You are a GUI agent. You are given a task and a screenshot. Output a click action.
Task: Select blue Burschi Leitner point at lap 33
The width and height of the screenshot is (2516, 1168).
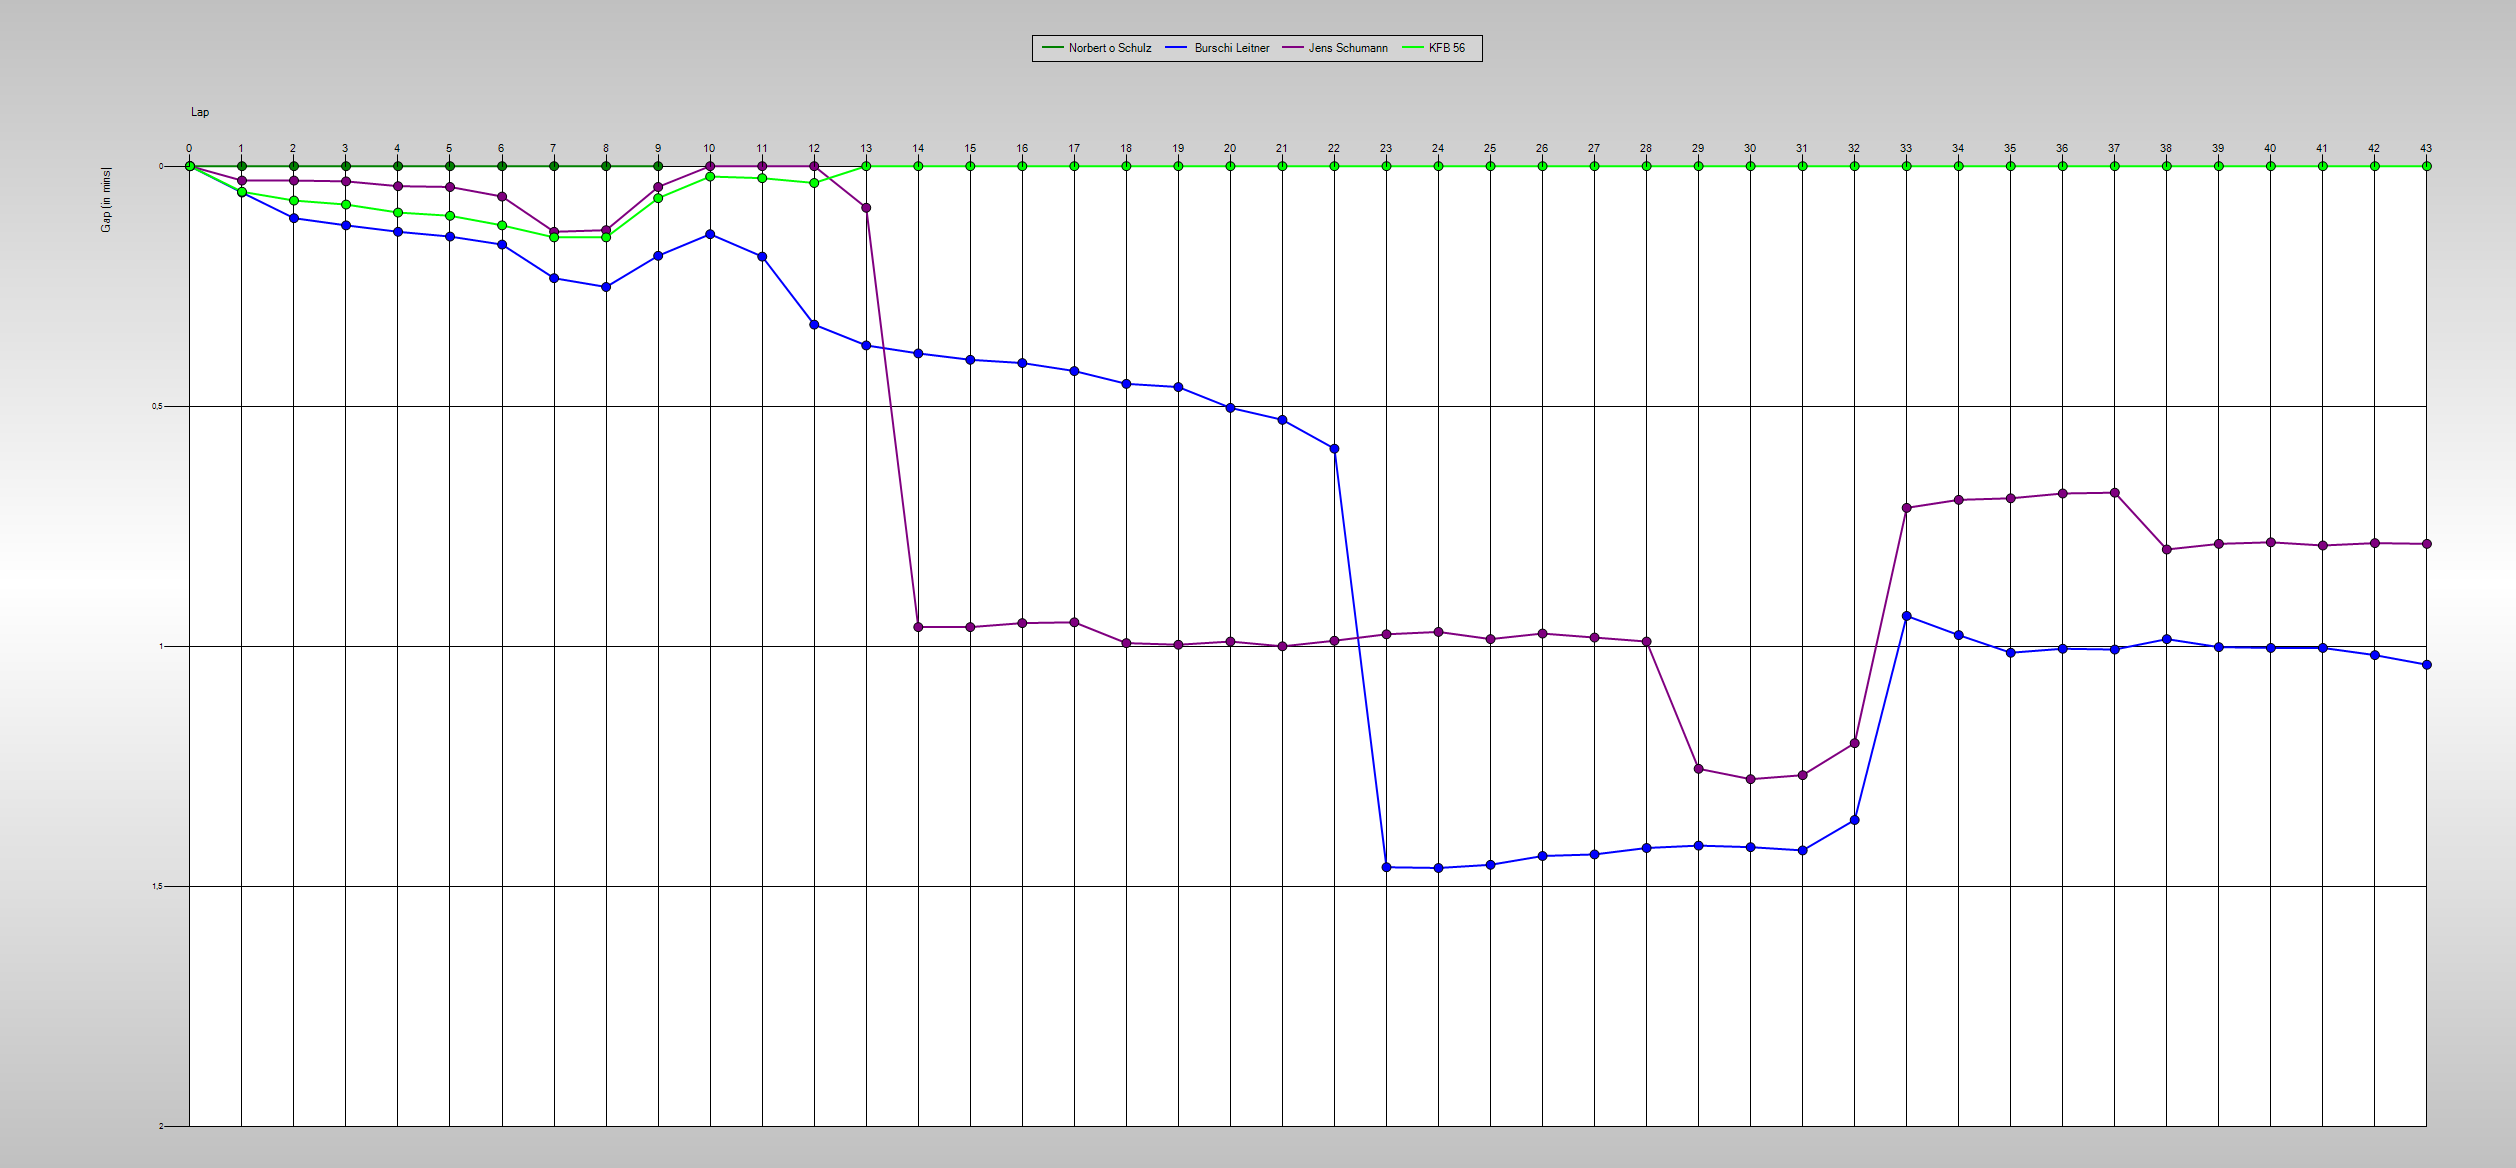(x=1907, y=616)
